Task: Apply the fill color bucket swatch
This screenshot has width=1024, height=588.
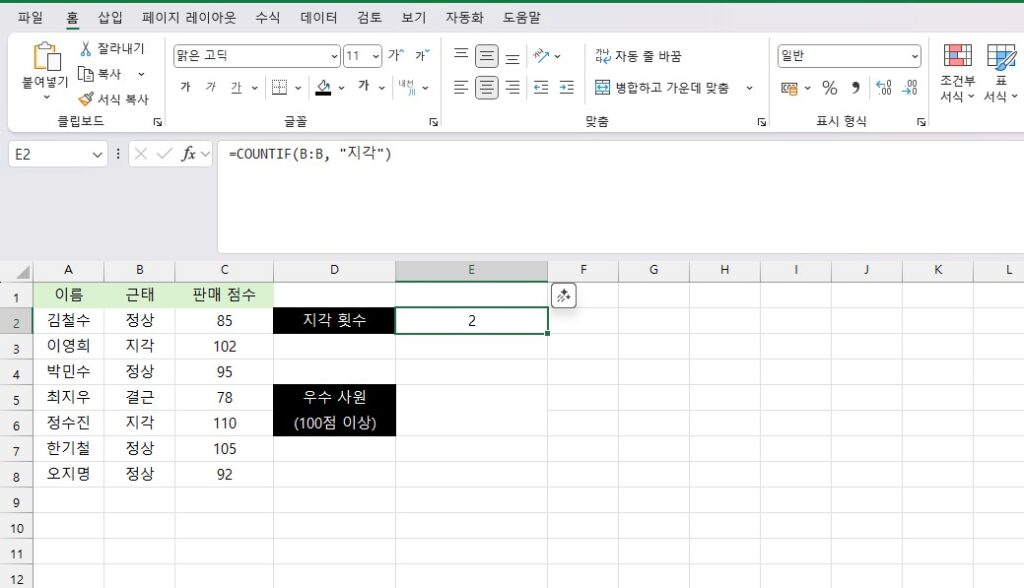Action: tap(323, 87)
